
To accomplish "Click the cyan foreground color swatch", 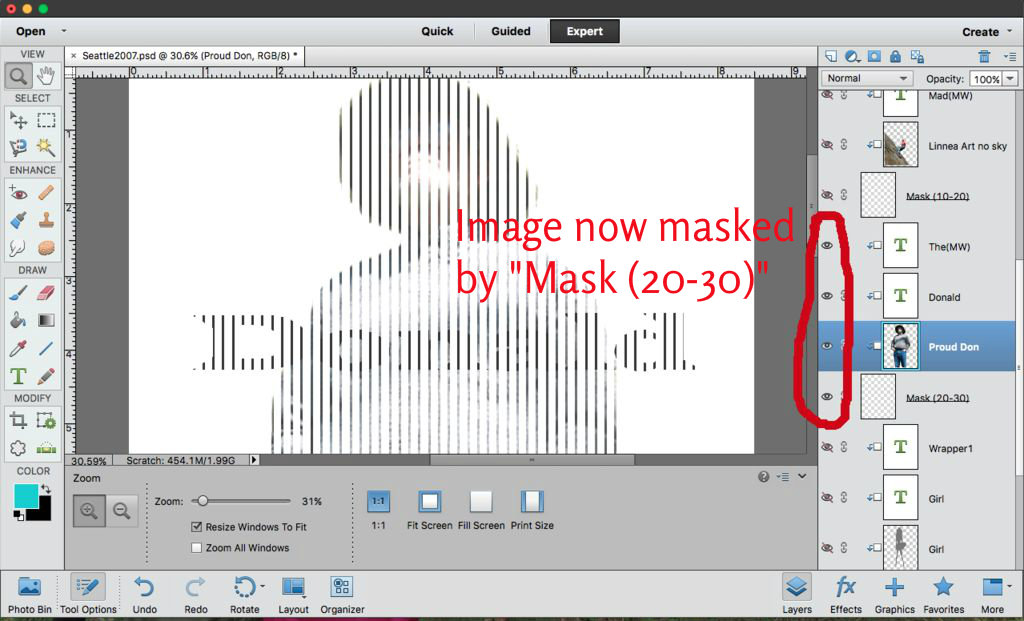I will pos(26,496).
